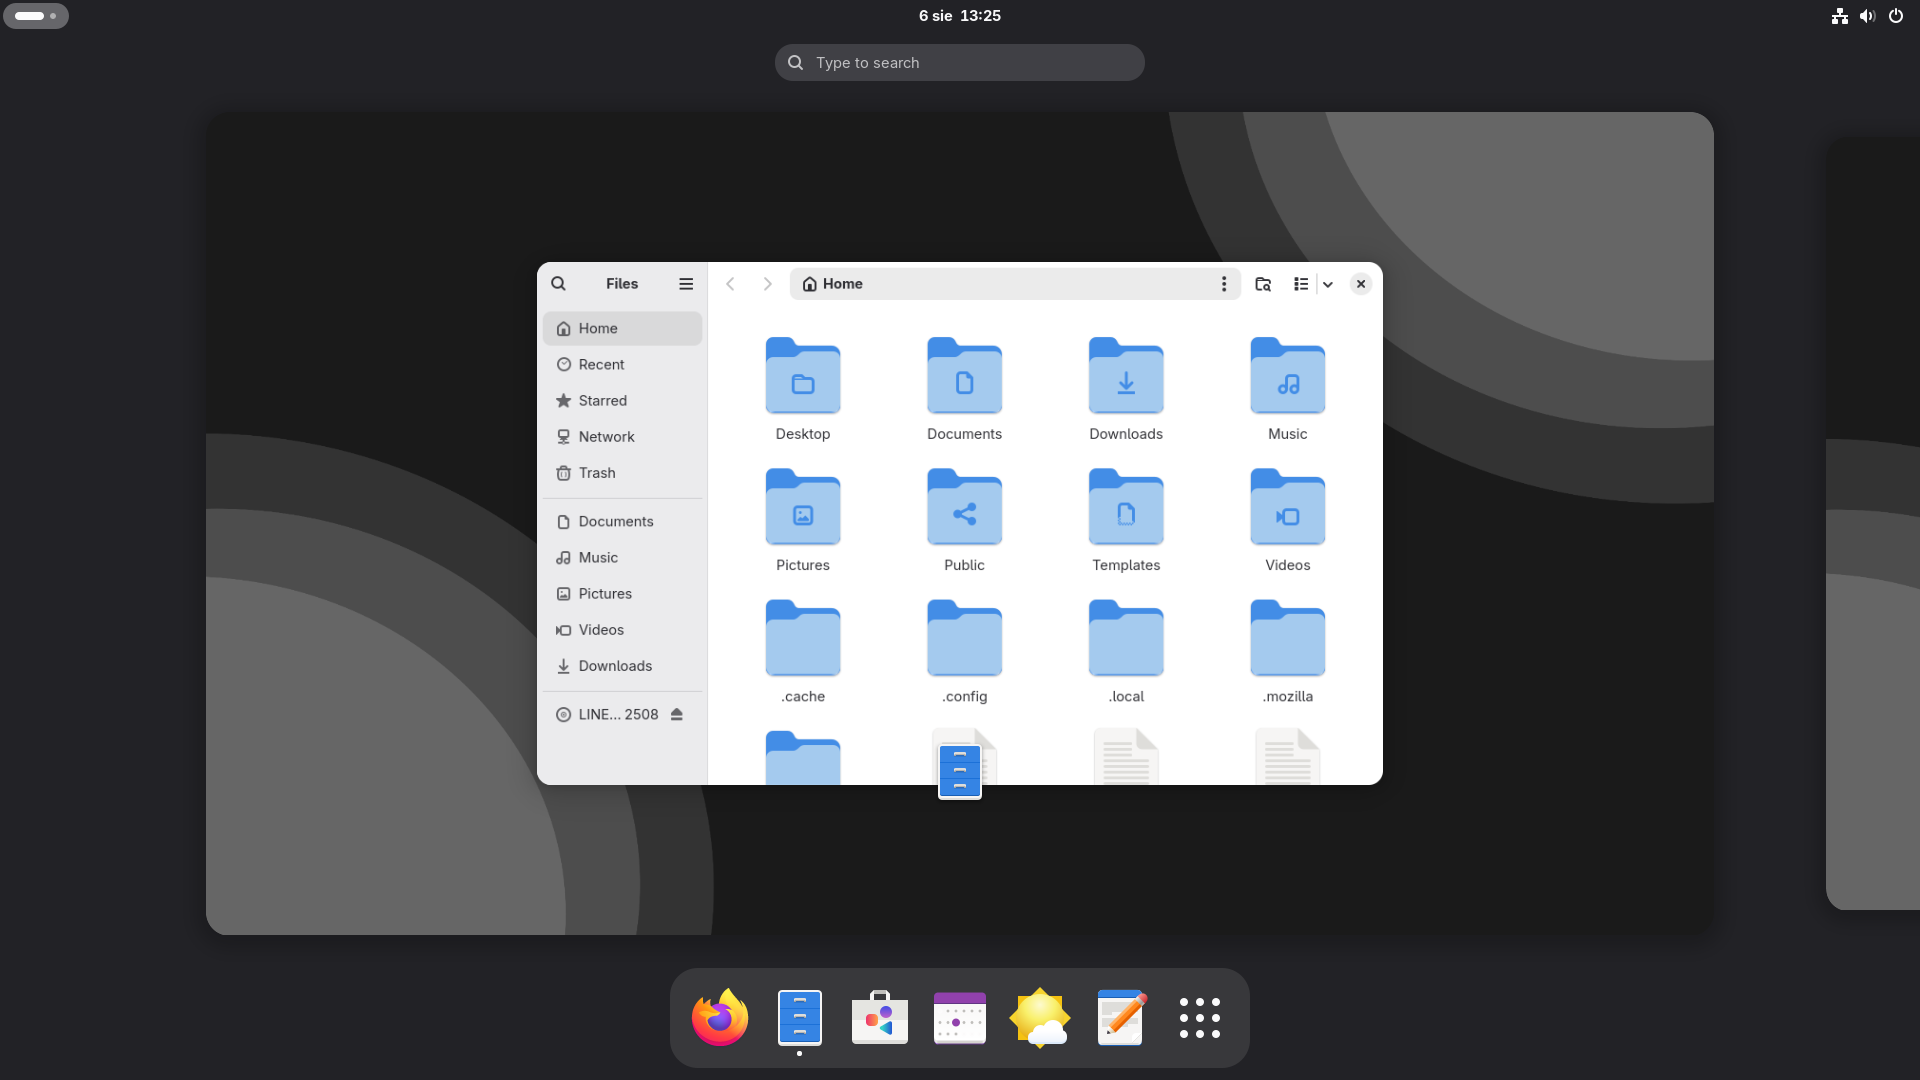This screenshot has height=1080, width=1920.
Task: Click the search everywhere folder icon
Action: (x=1263, y=284)
